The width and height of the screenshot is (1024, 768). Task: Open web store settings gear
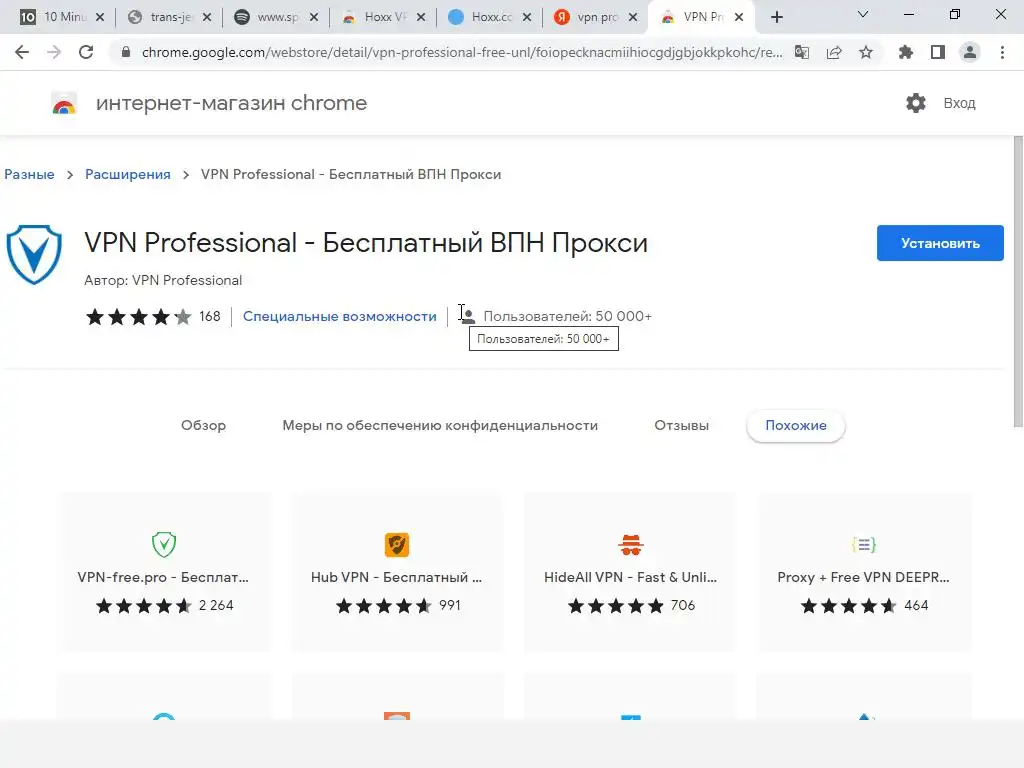point(916,103)
